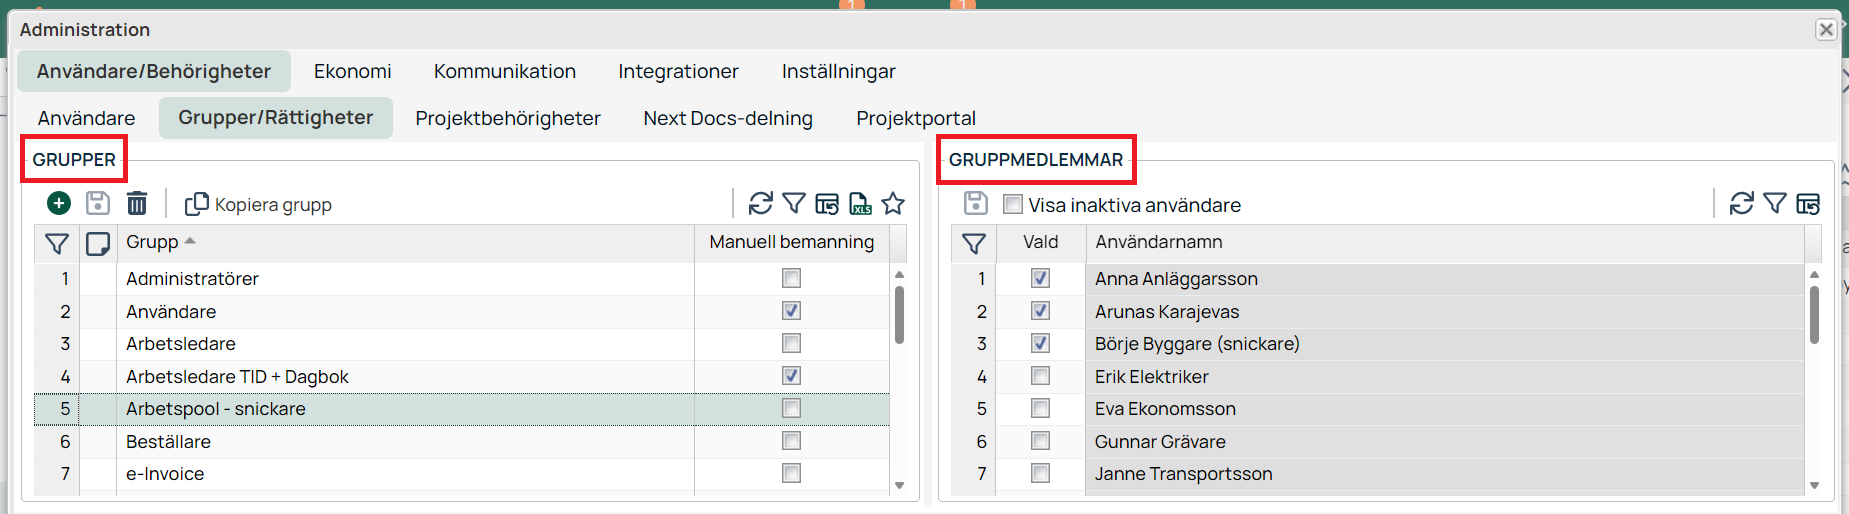This screenshot has height=514, width=1849.
Task: Click the Kopiera grupp button
Action: tap(259, 205)
